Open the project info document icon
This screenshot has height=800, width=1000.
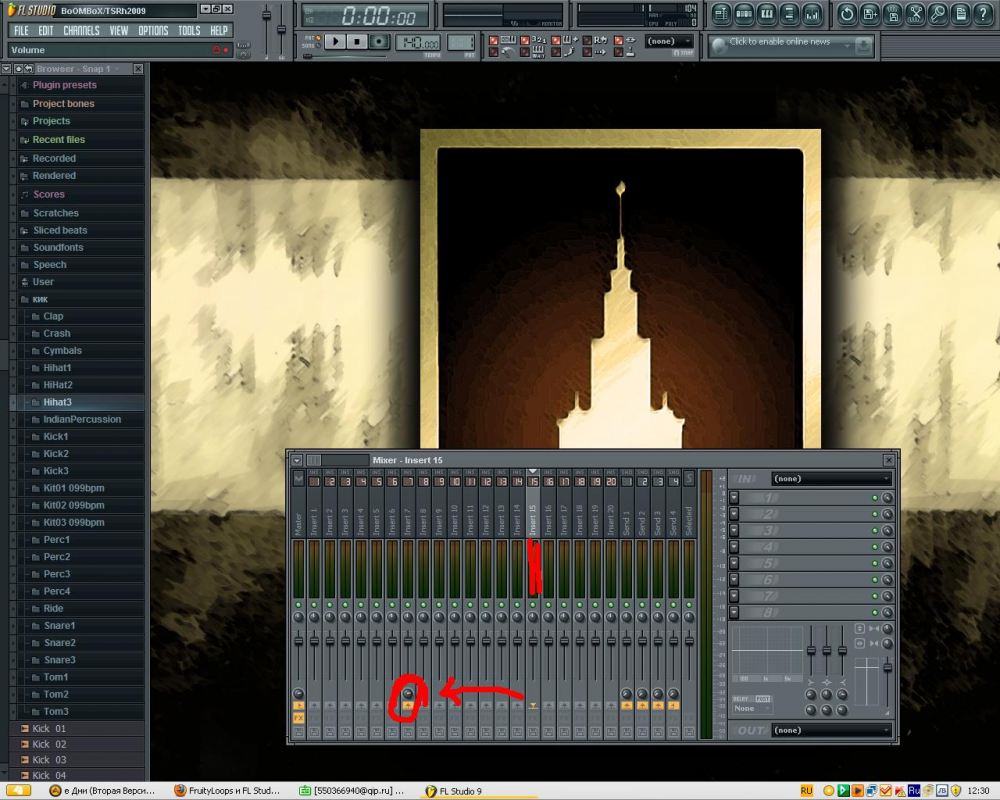pyautogui.click(x=960, y=14)
